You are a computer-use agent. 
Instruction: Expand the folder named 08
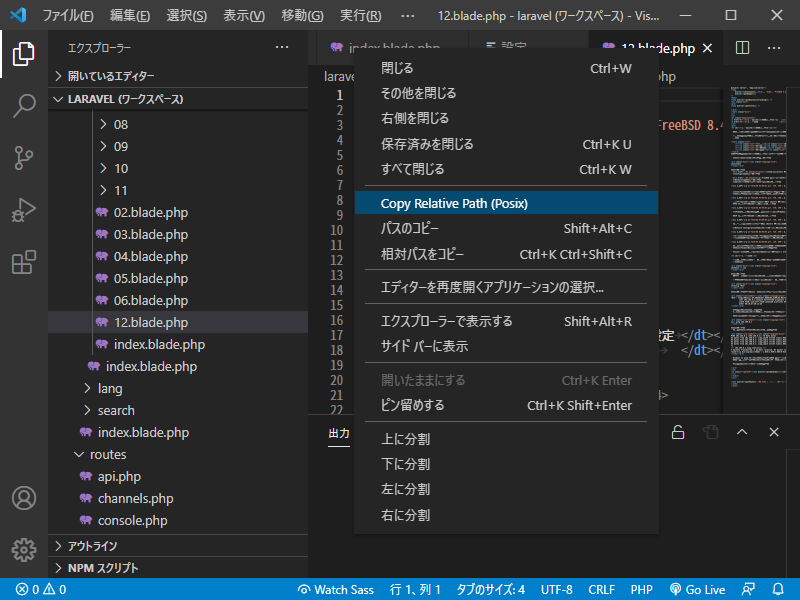click(x=120, y=125)
